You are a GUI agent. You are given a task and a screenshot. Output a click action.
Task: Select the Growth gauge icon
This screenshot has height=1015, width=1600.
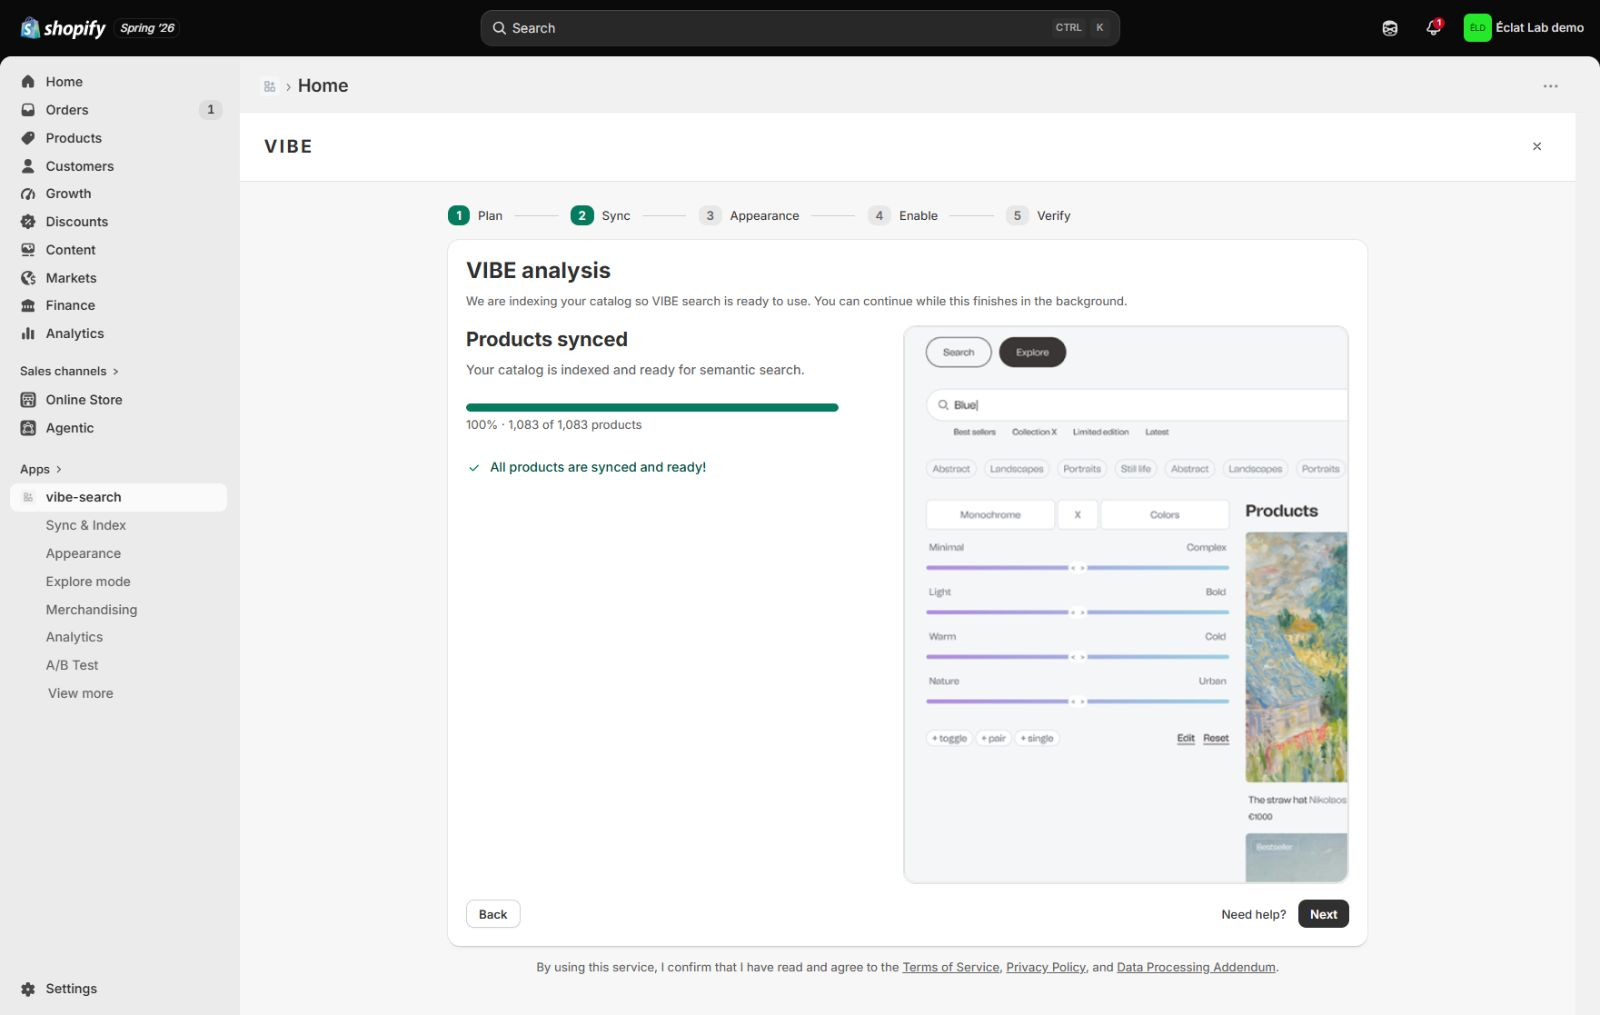click(x=28, y=194)
